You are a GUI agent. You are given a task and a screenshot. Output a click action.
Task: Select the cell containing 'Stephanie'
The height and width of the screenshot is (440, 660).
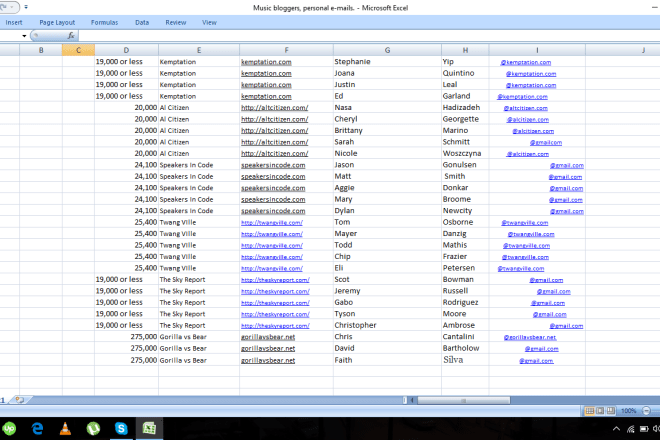pyautogui.click(x=387, y=61)
